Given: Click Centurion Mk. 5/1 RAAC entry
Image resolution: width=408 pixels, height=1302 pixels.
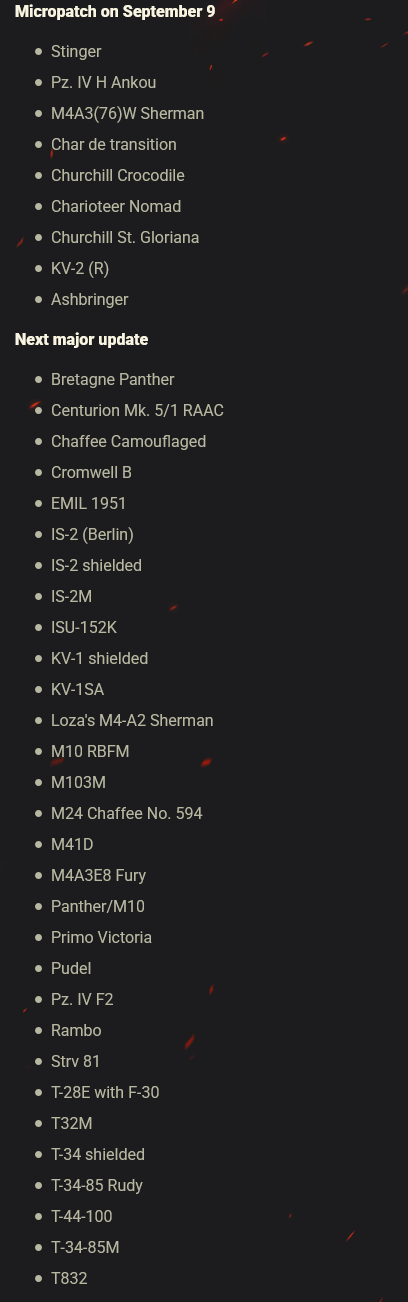Looking at the screenshot, I should [137, 410].
